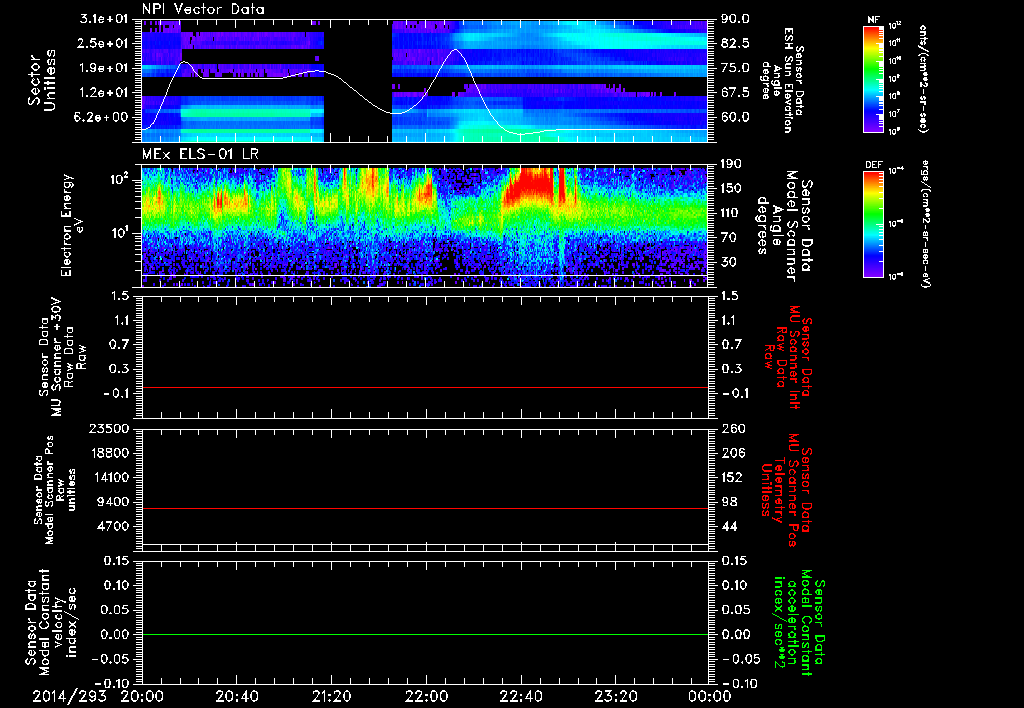Click the 00:00 end time label
Image resolution: width=1024 pixels, height=708 pixels.
pyautogui.click(x=707, y=696)
